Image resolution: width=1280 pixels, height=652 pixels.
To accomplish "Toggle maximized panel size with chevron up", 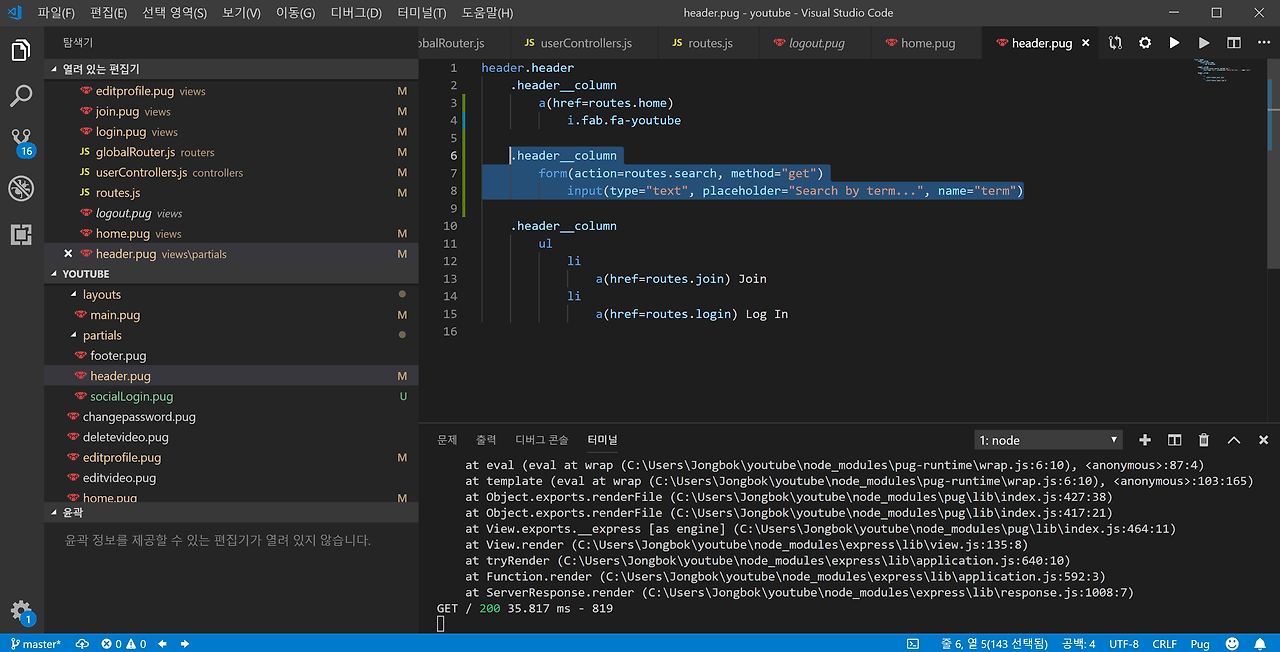I will 1234,440.
